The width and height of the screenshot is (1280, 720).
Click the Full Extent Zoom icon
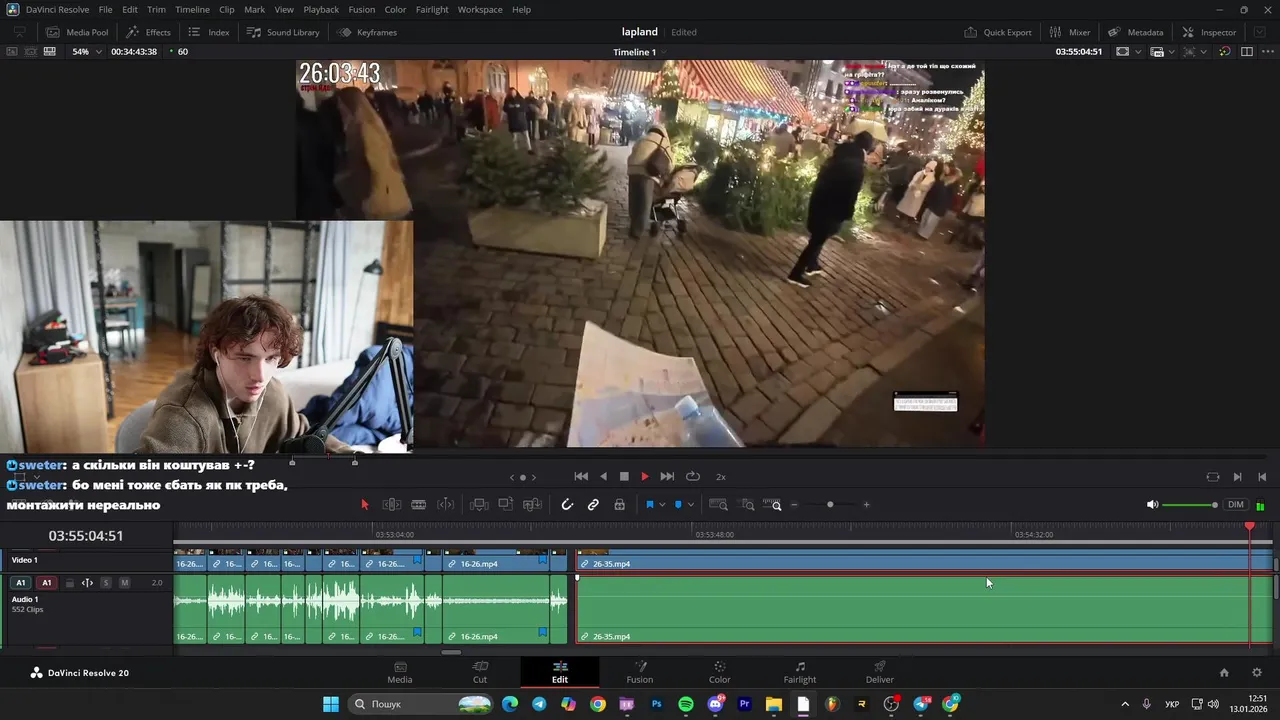[x=718, y=505]
